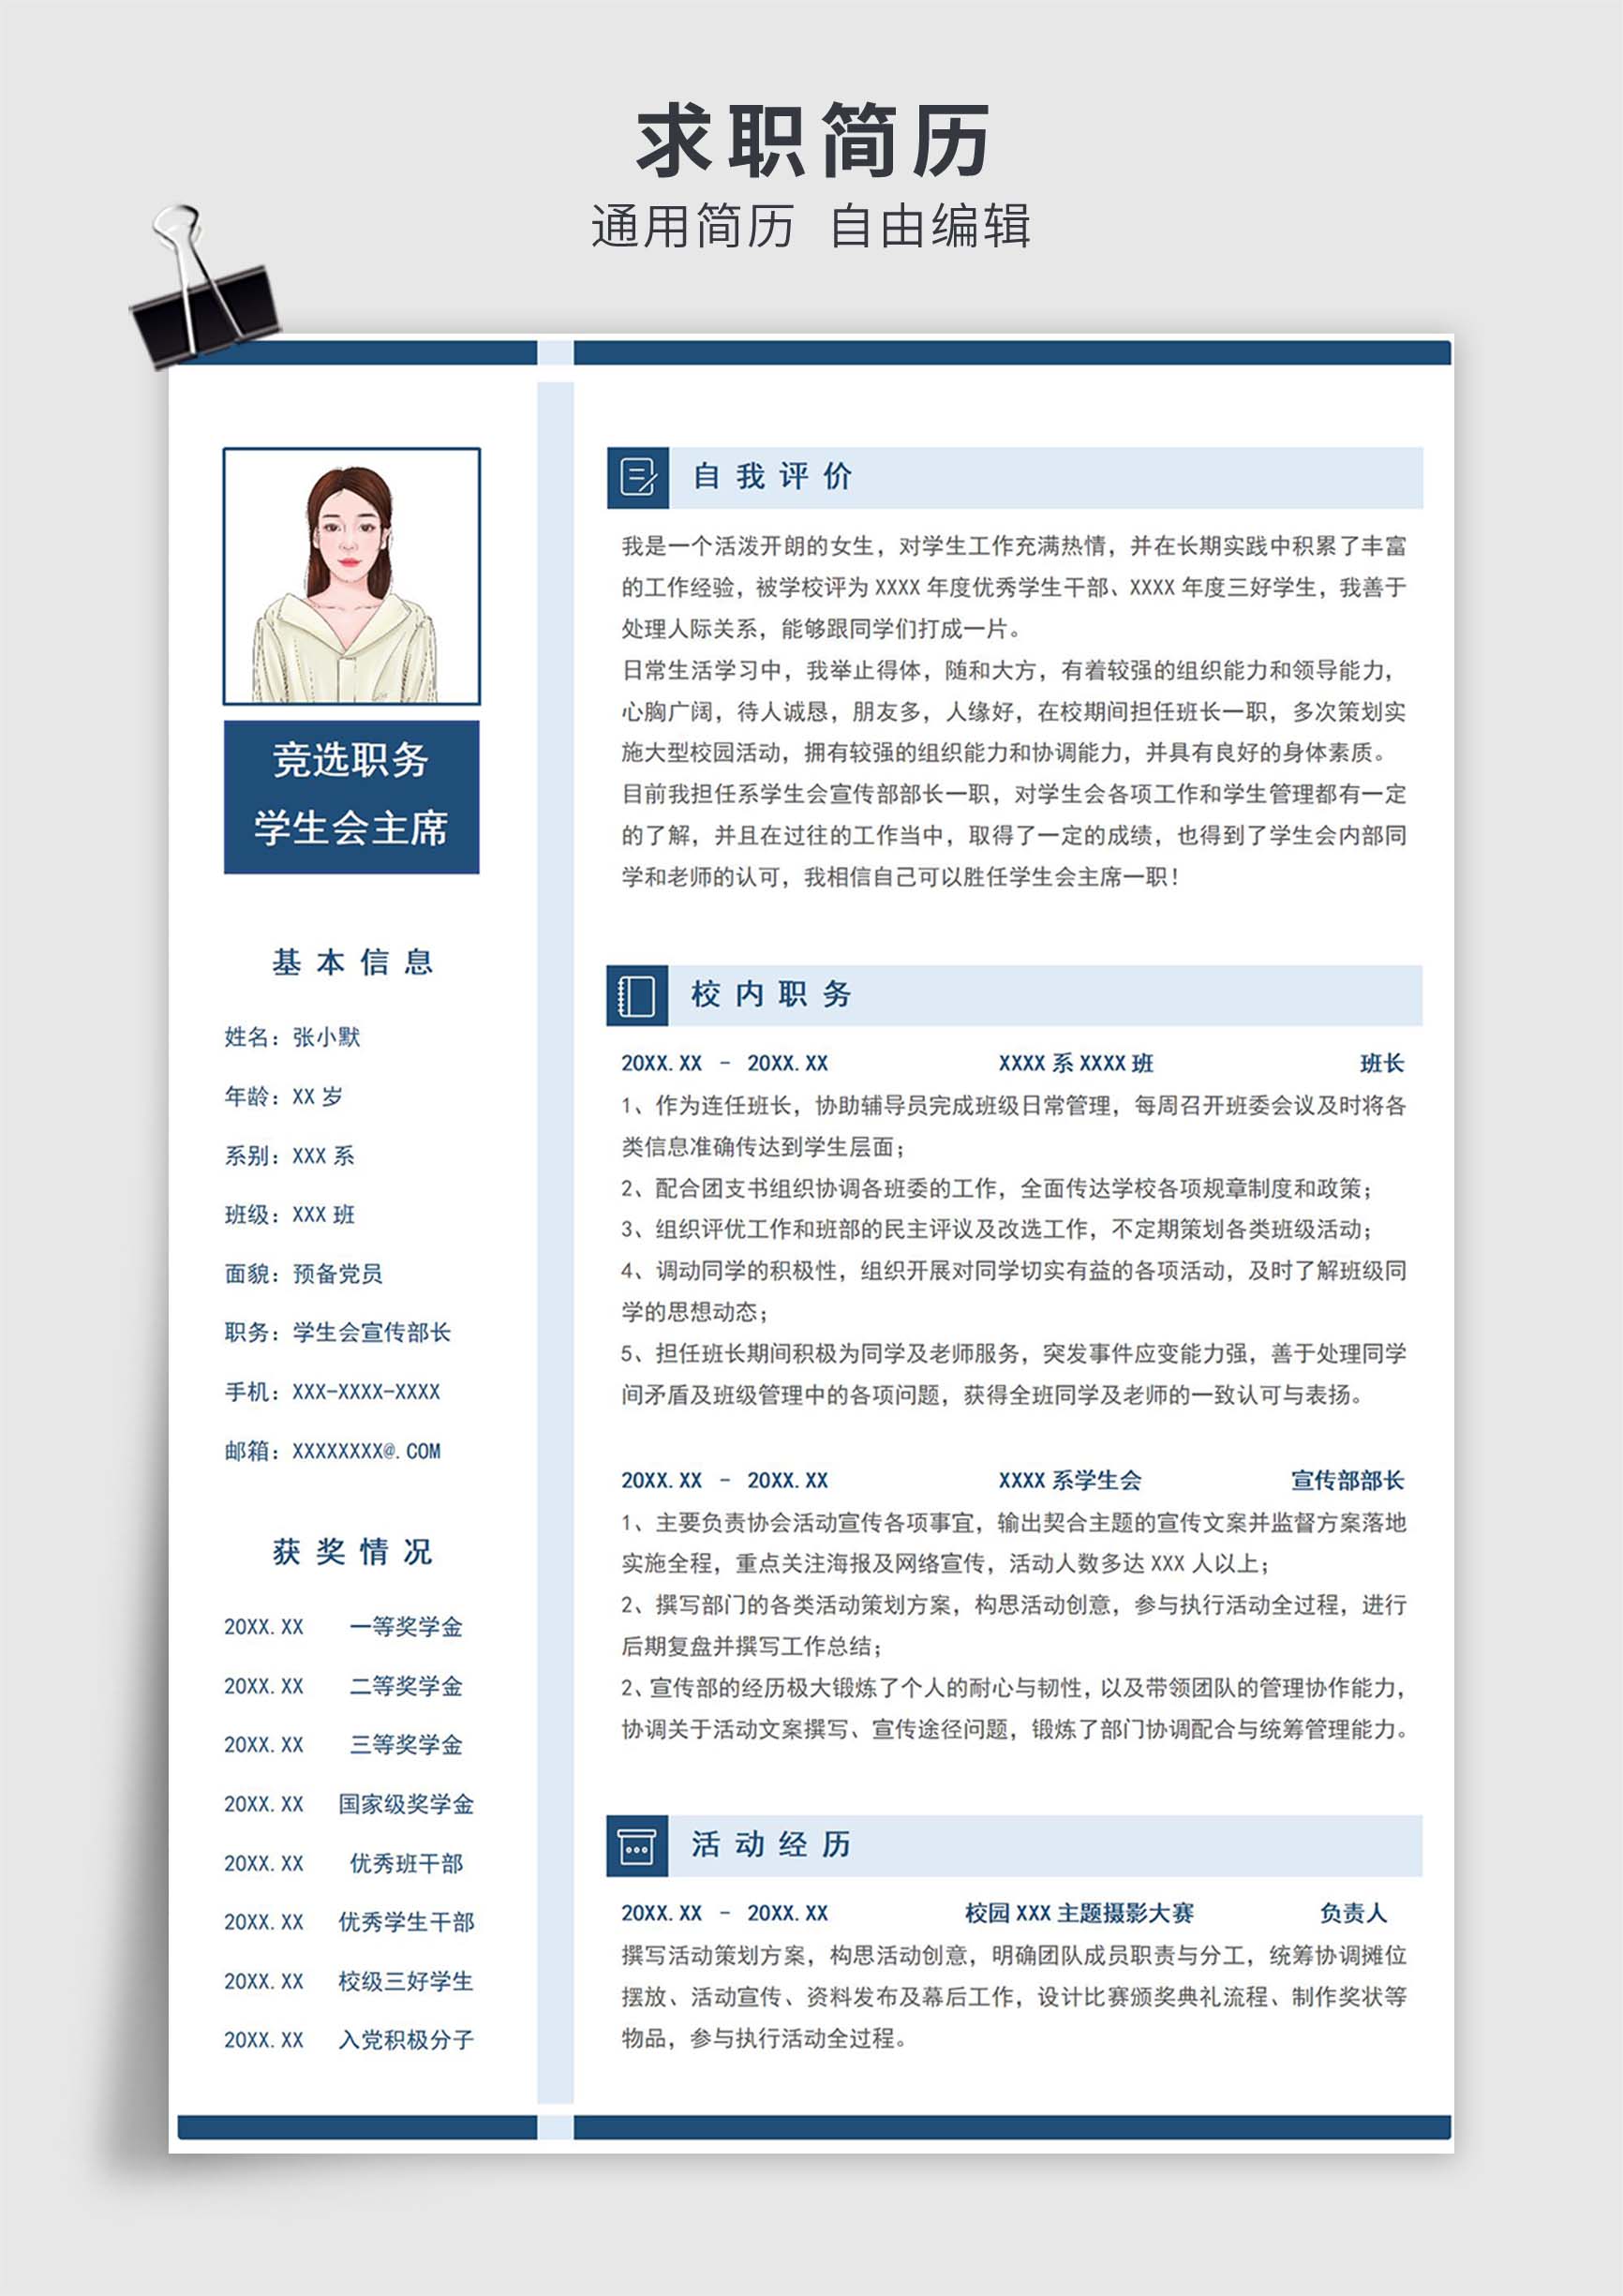Screen dimensions: 1623x2296
Task: Select the activity title 校园XXX主题摄影大赛
Action: 1079,1913
